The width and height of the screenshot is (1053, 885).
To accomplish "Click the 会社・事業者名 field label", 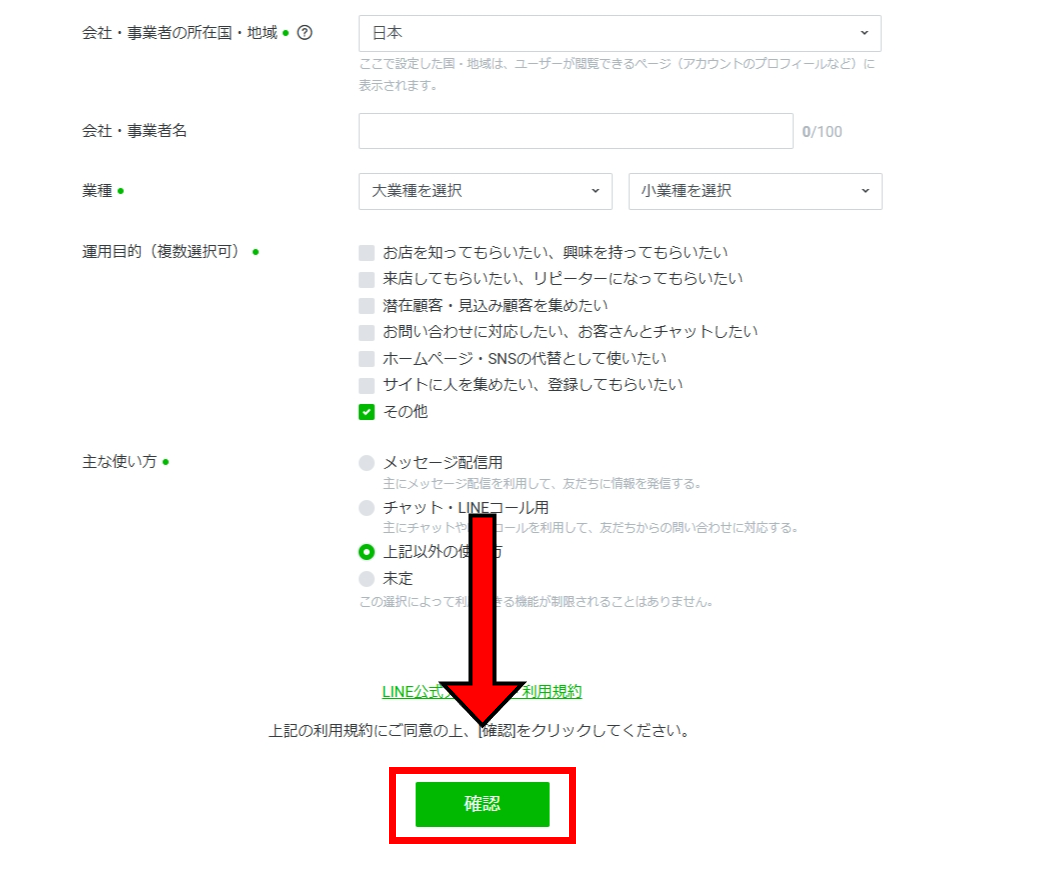I will 134,131.
